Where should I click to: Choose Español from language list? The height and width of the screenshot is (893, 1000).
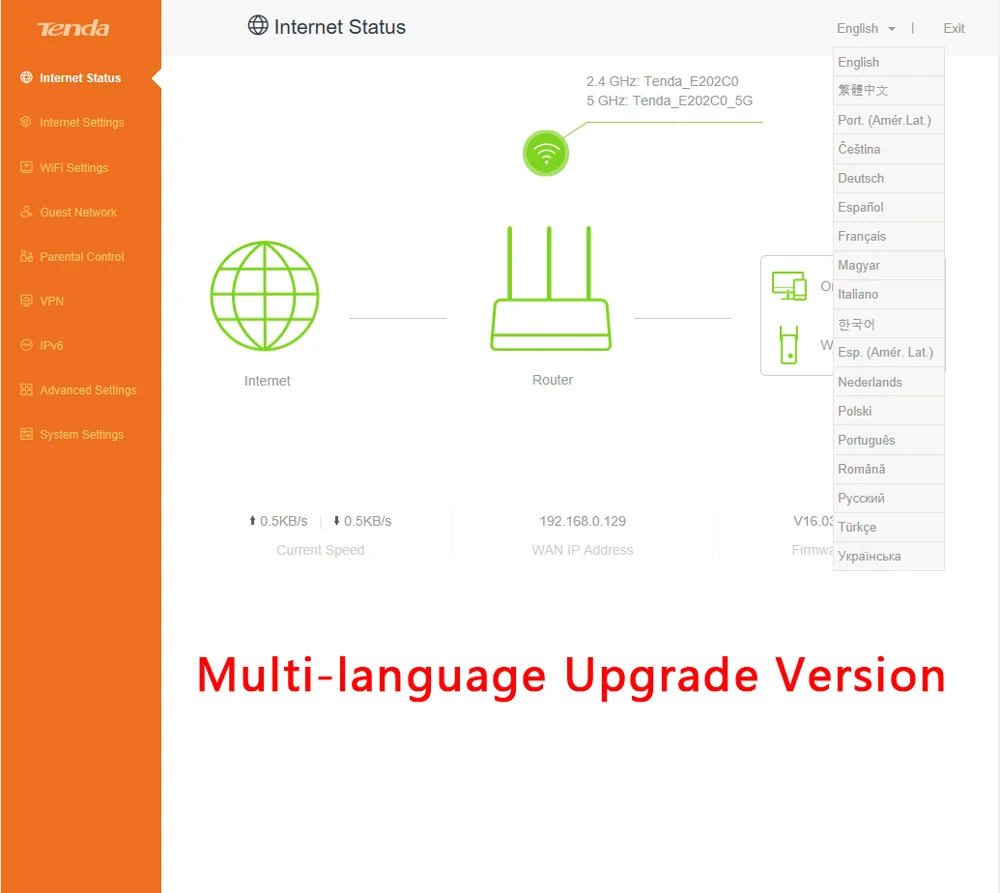888,207
